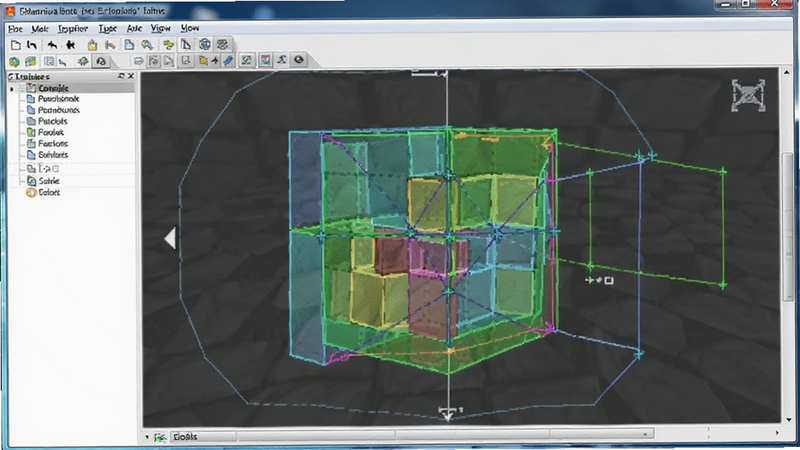Select the blue pencil draw tool
The image size is (800, 450).
(228, 61)
